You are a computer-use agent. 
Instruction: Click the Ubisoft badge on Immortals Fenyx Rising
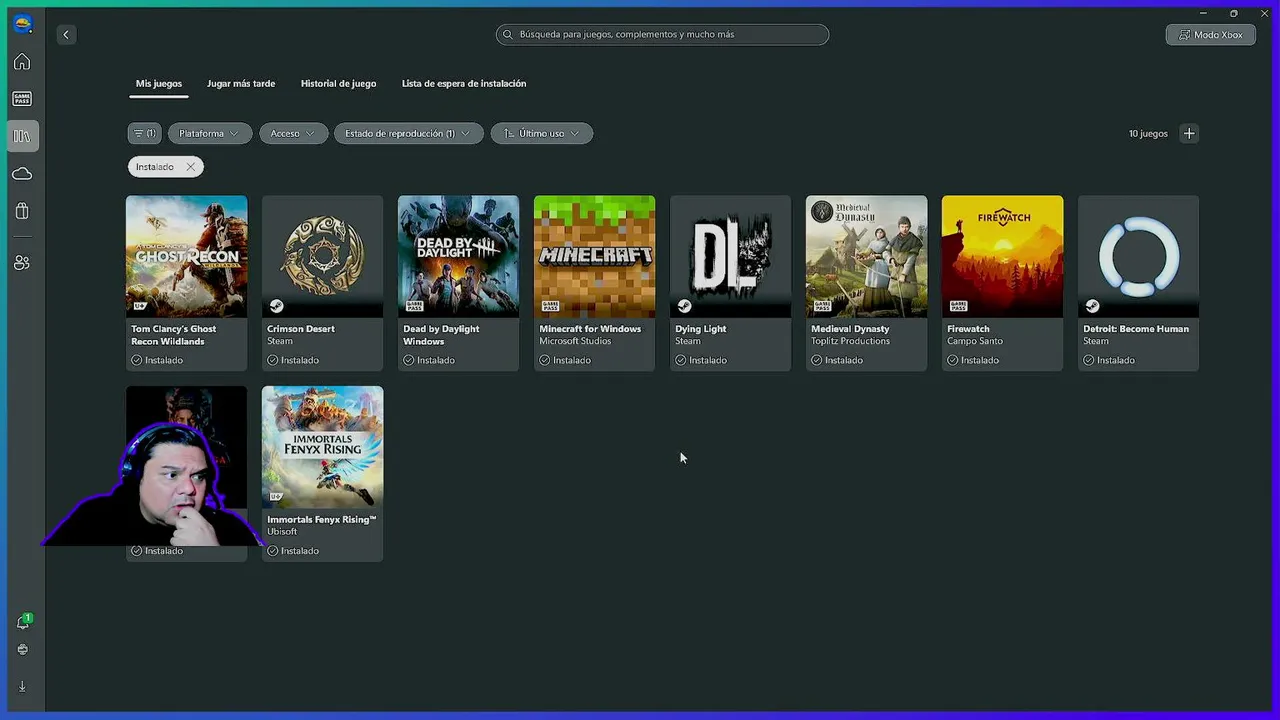point(276,497)
